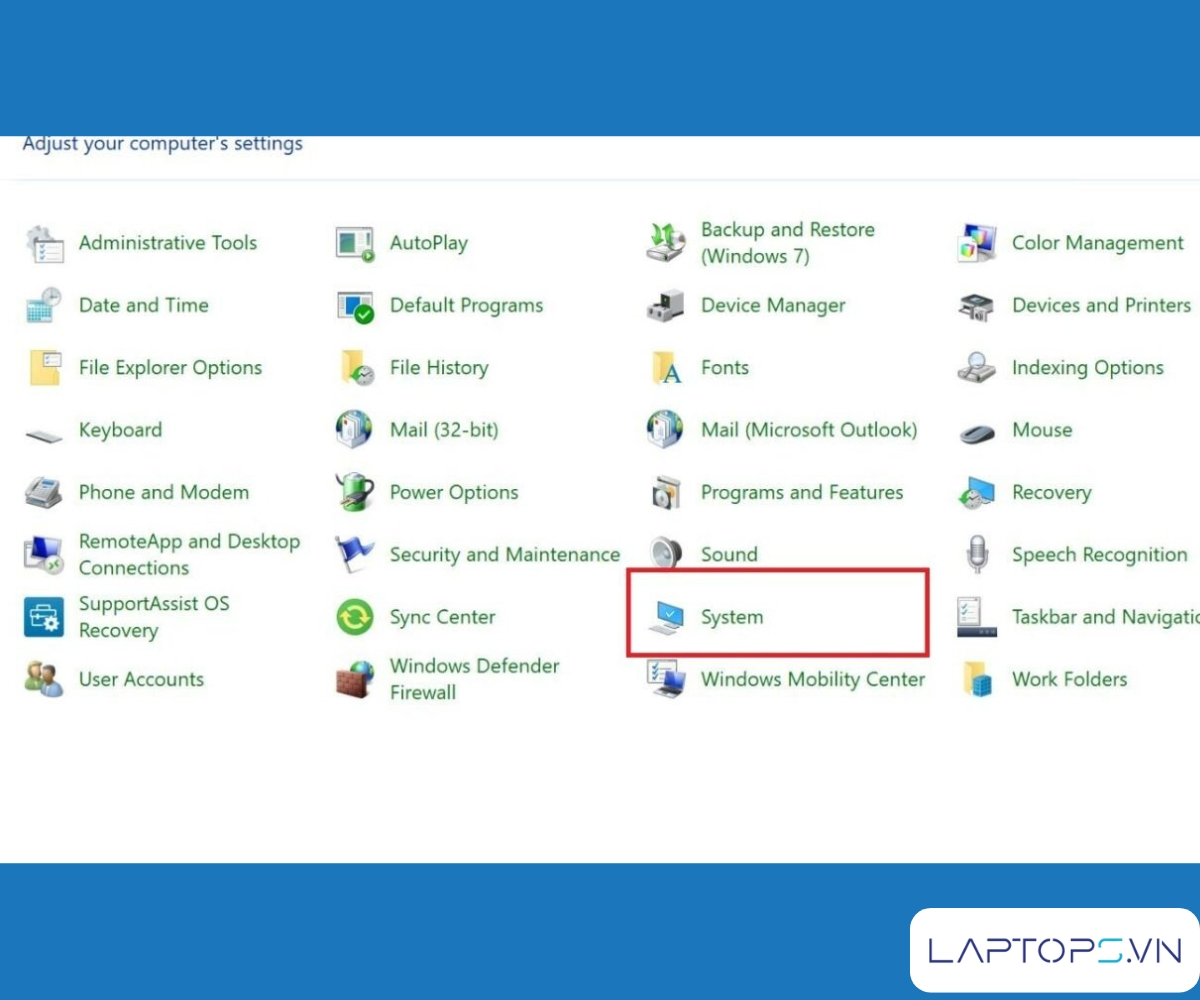This screenshot has width=1200, height=1000.
Task: Open the SupportAssist OS Recovery icon
Action: coord(44,618)
